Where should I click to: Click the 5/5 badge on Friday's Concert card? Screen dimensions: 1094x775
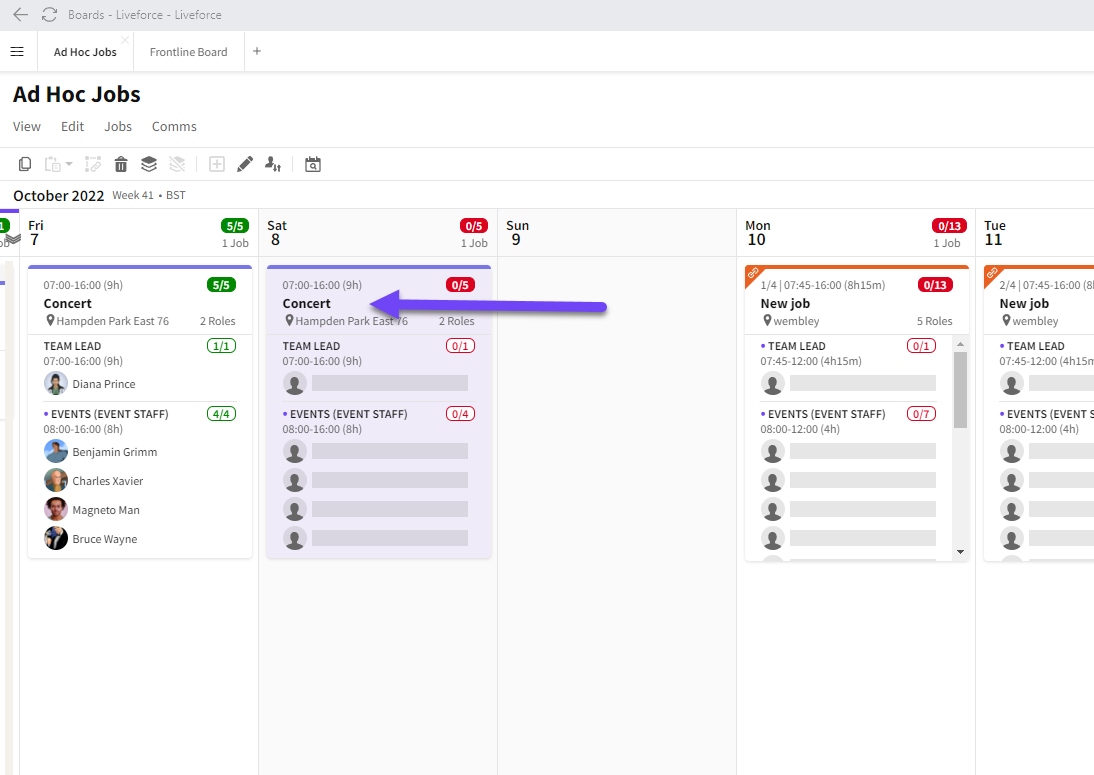click(x=221, y=285)
